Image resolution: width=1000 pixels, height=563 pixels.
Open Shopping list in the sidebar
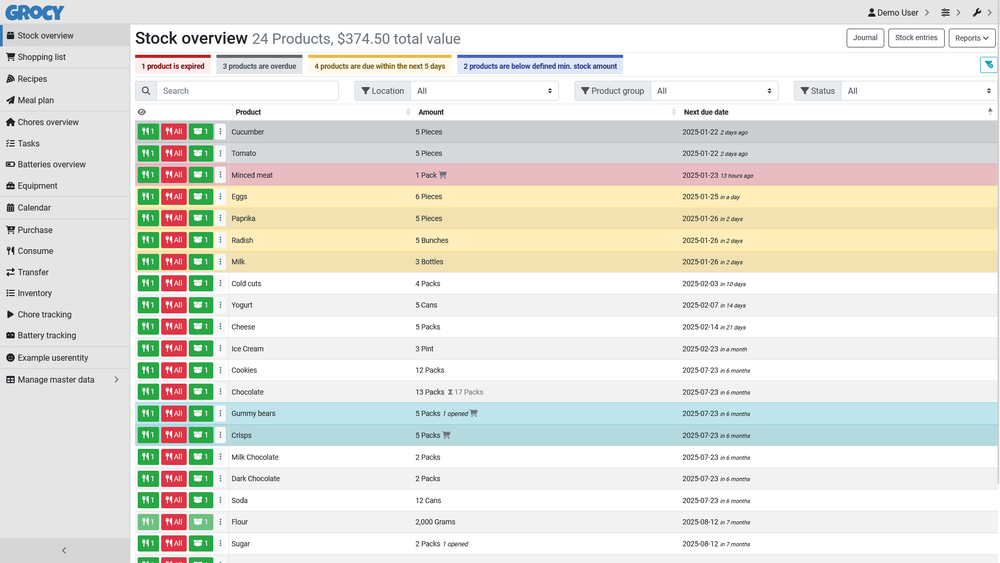click(41, 57)
